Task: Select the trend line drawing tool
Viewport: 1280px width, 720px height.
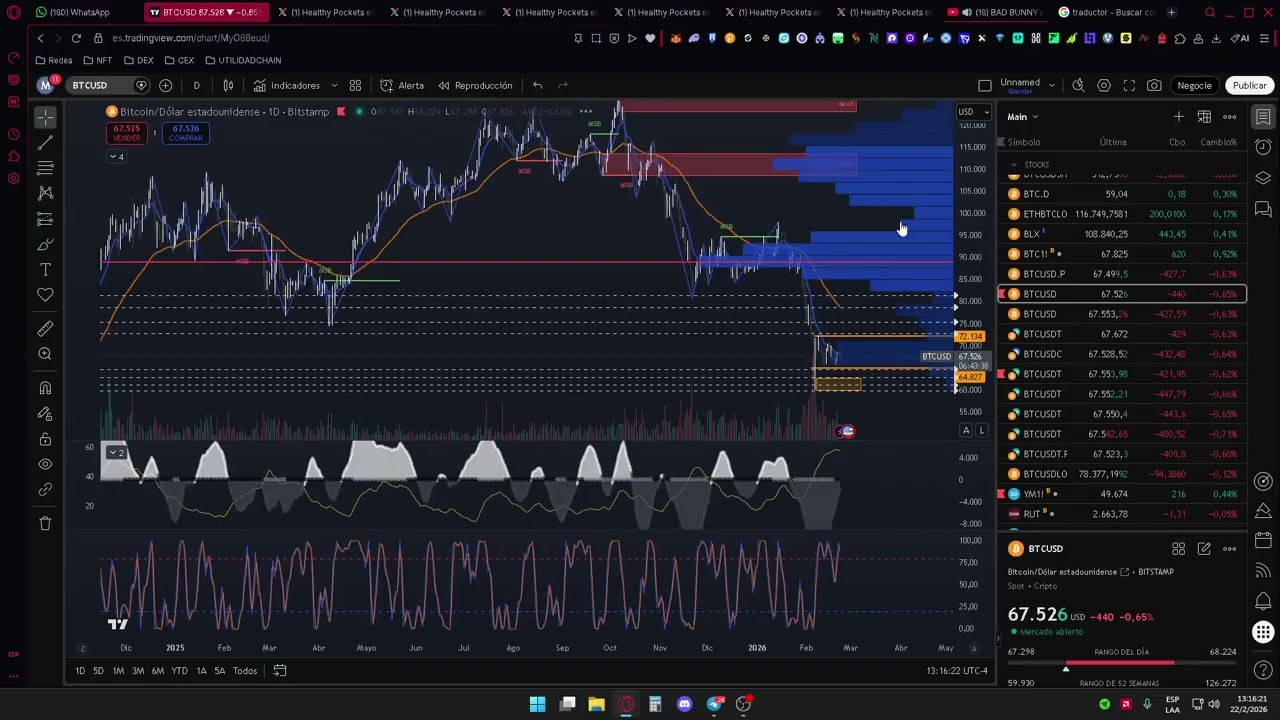Action: tap(45, 143)
